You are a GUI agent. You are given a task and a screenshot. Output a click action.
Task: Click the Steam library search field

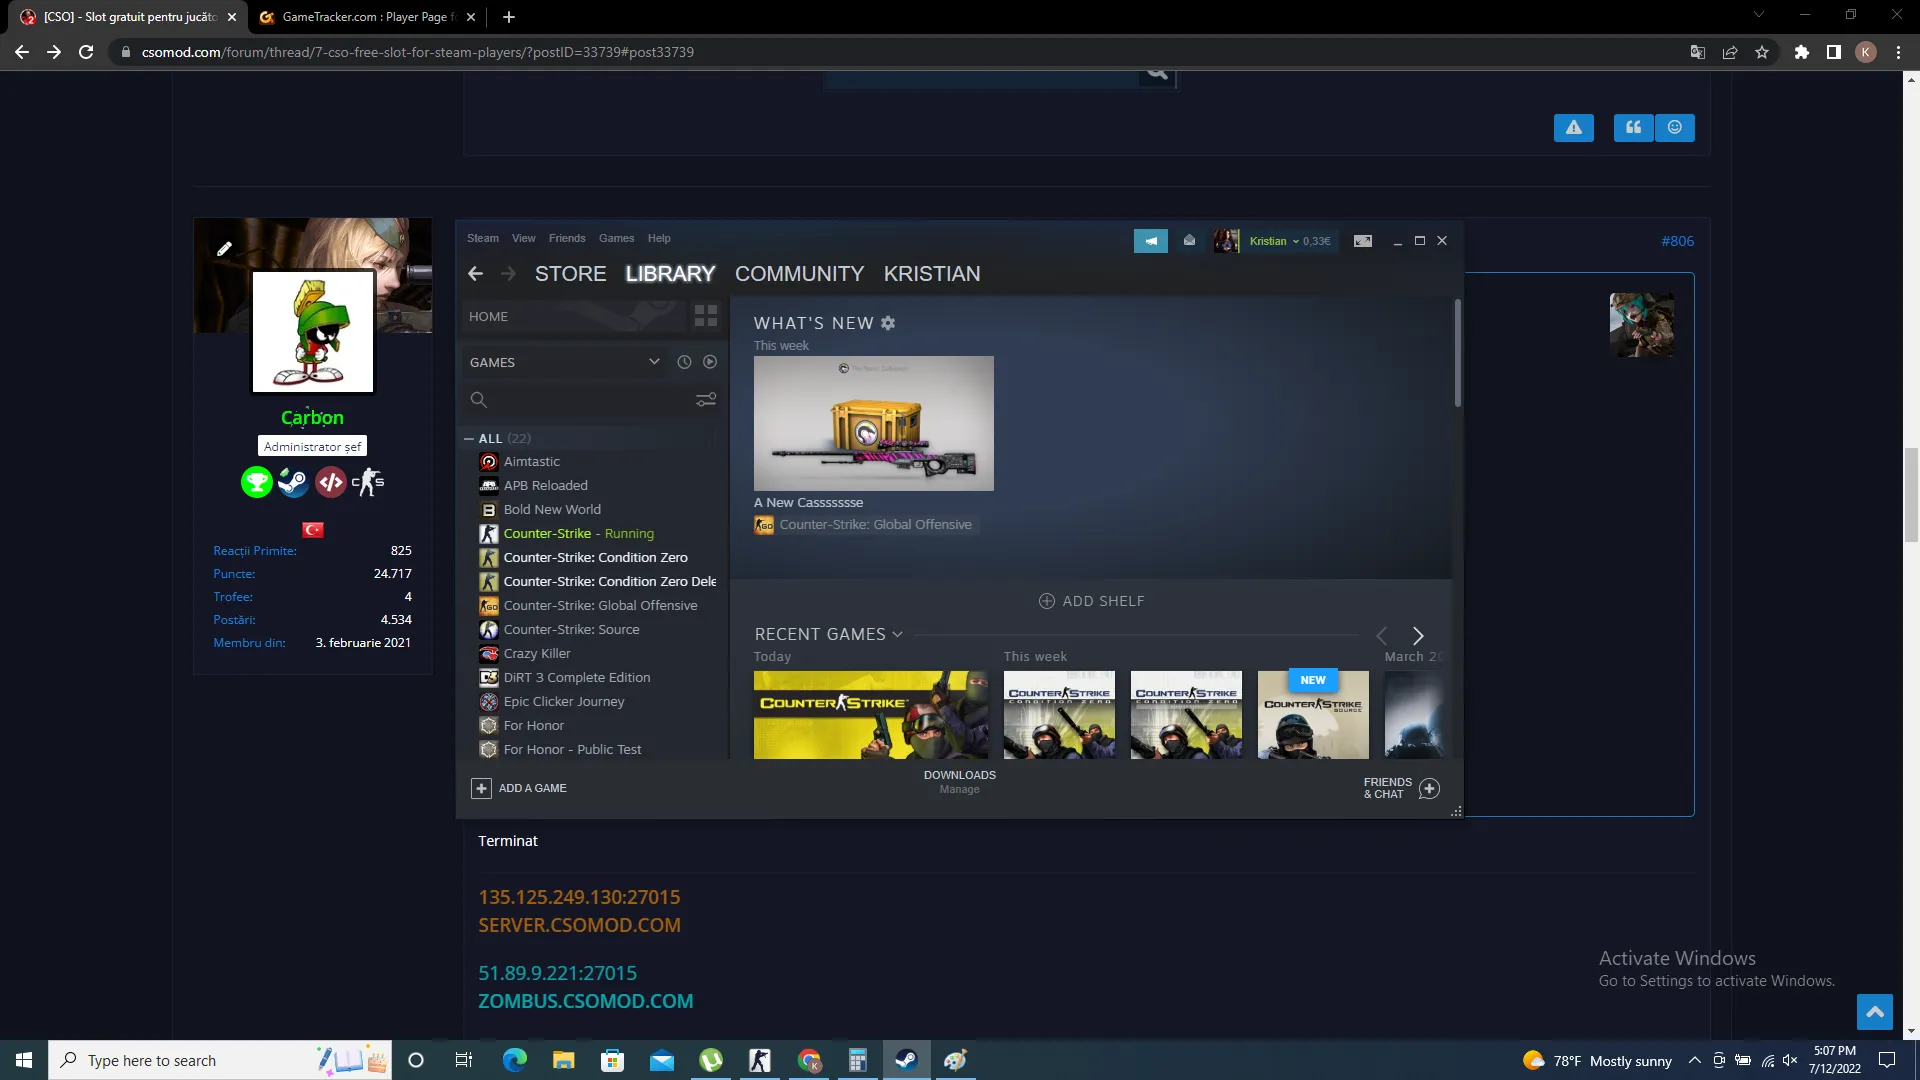pyautogui.click(x=592, y=400)
